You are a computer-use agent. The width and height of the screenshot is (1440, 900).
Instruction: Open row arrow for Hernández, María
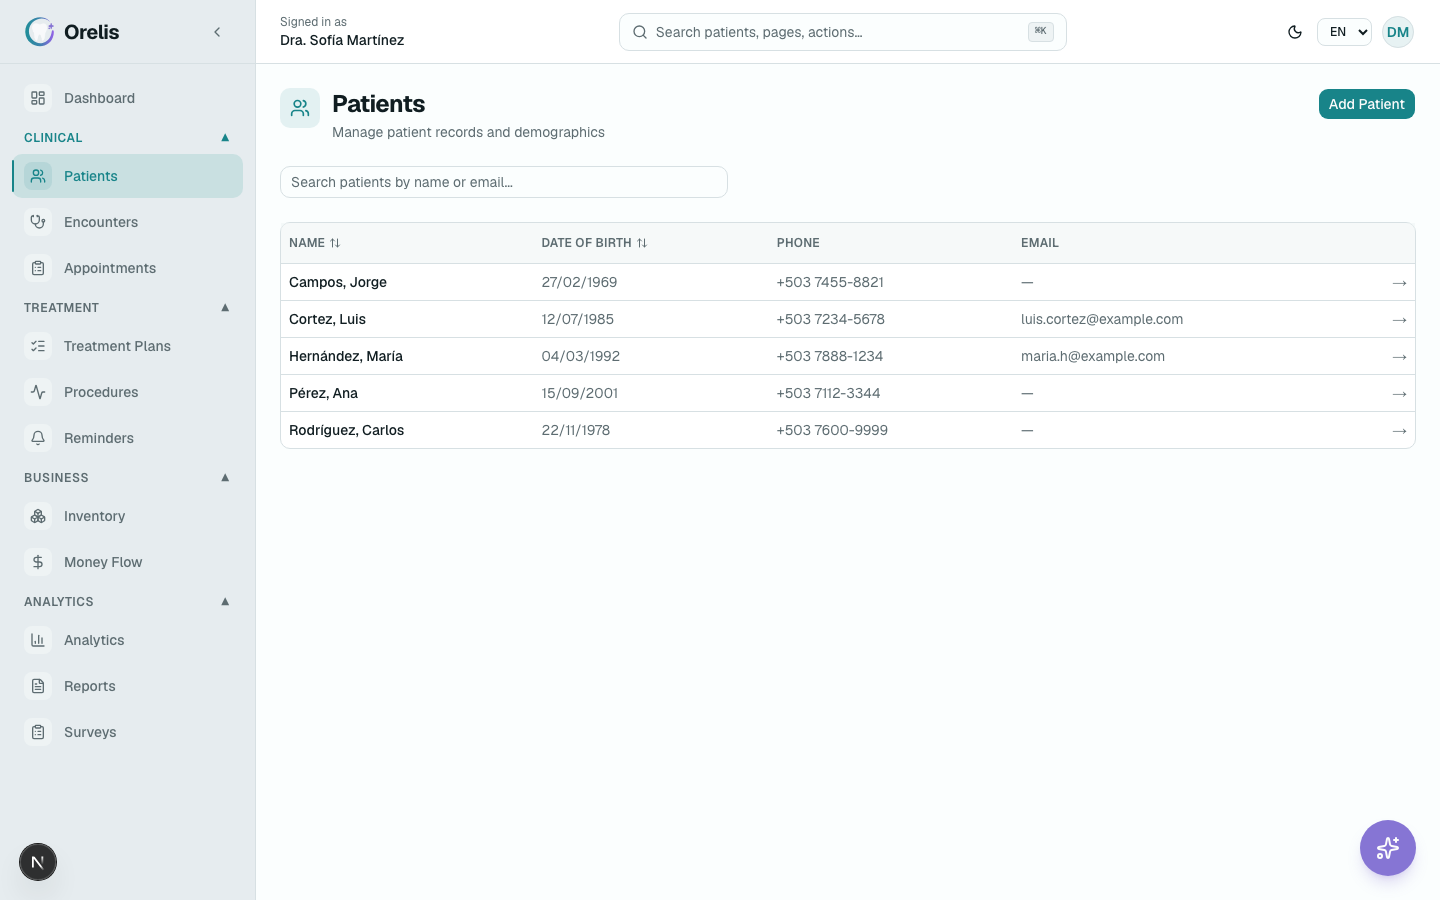coord(1399,357)
